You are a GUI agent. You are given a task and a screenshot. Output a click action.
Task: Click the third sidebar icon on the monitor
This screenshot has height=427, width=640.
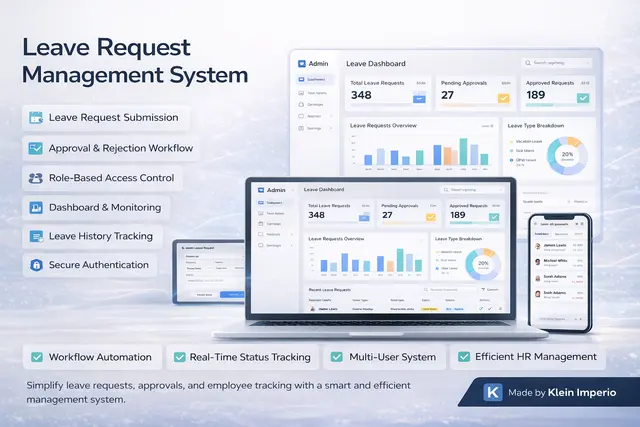click(301, 105)
